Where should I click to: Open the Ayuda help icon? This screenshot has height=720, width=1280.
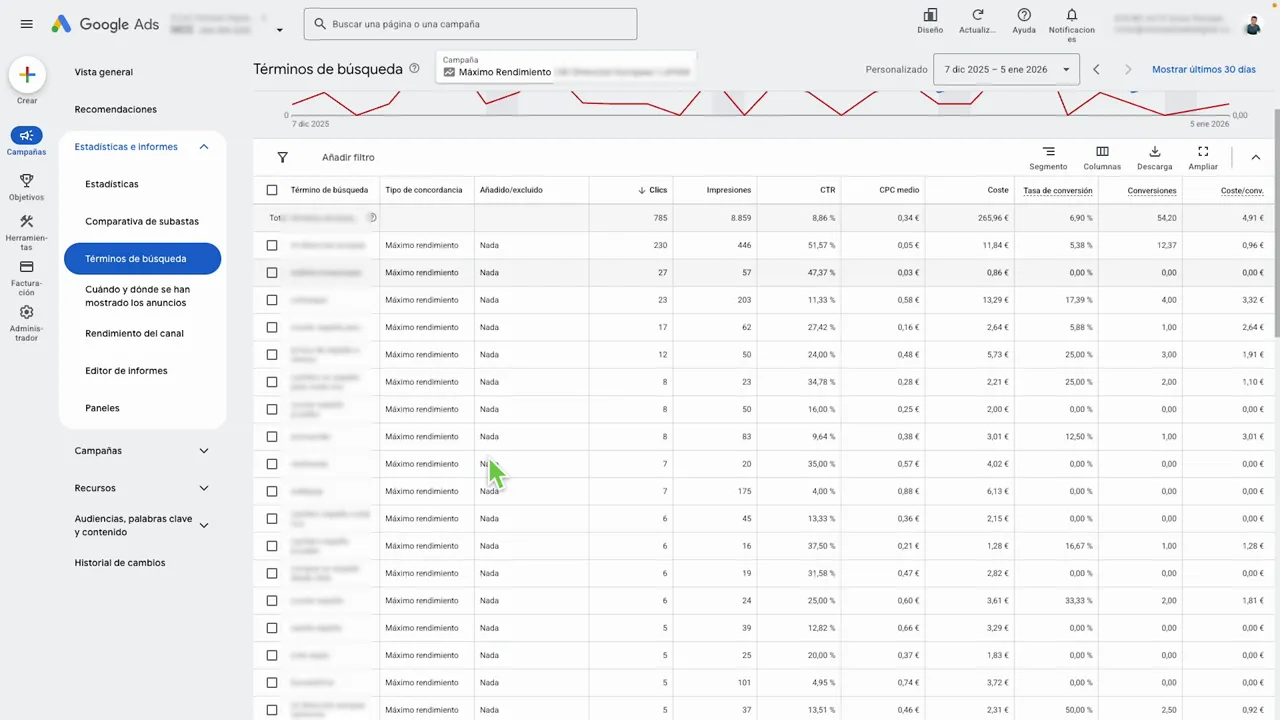pos(1024,15)
